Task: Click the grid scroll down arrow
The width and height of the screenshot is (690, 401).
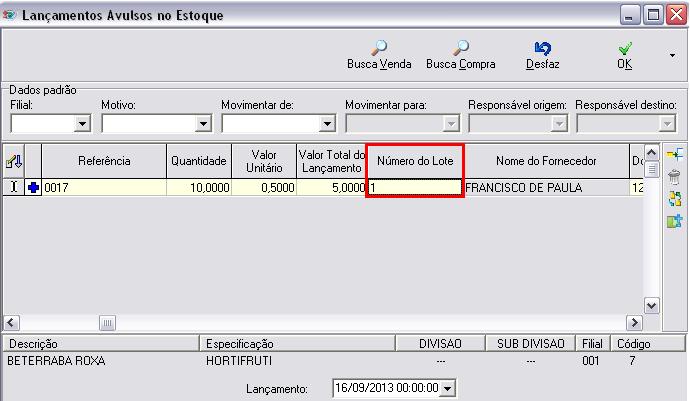Action: (x=652, y=305)
